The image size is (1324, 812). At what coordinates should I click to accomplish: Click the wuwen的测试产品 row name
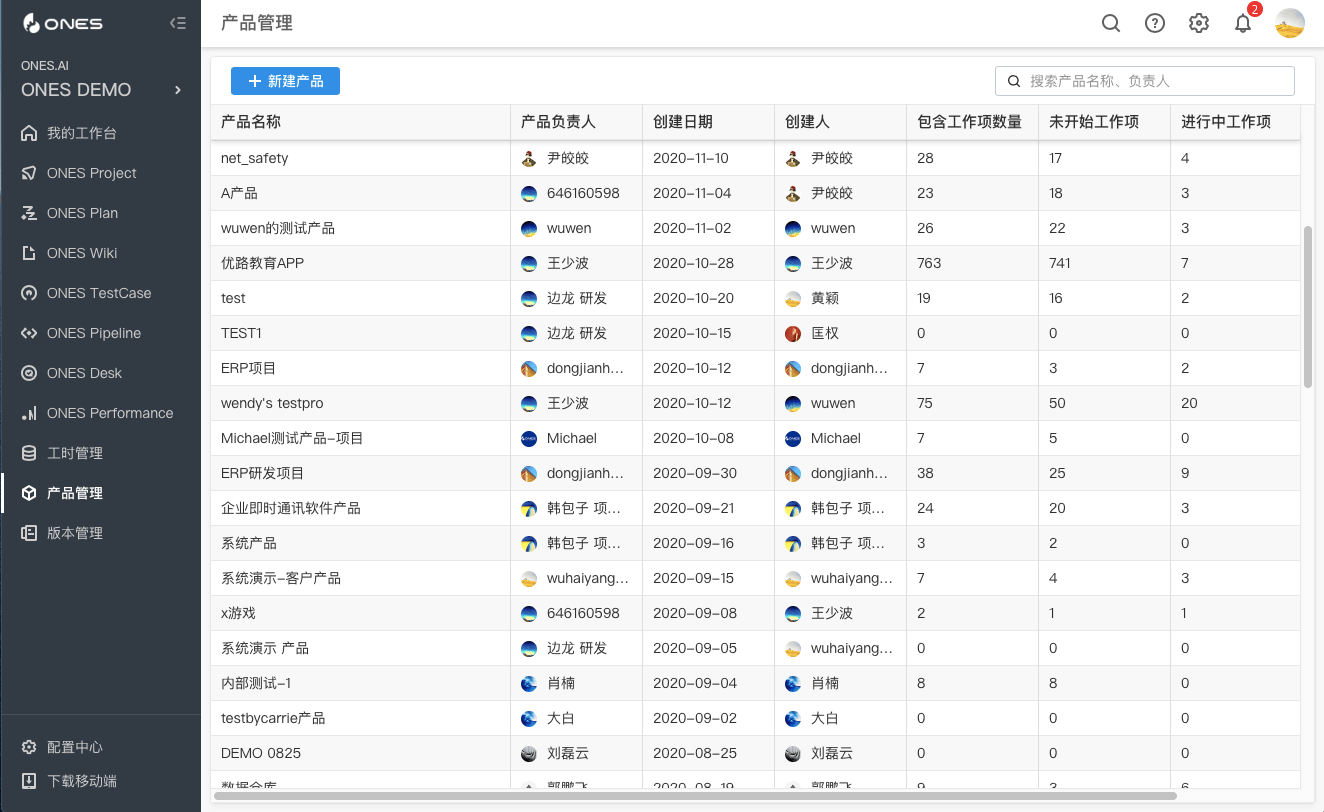pyautogui.click(x=278, y=228)
